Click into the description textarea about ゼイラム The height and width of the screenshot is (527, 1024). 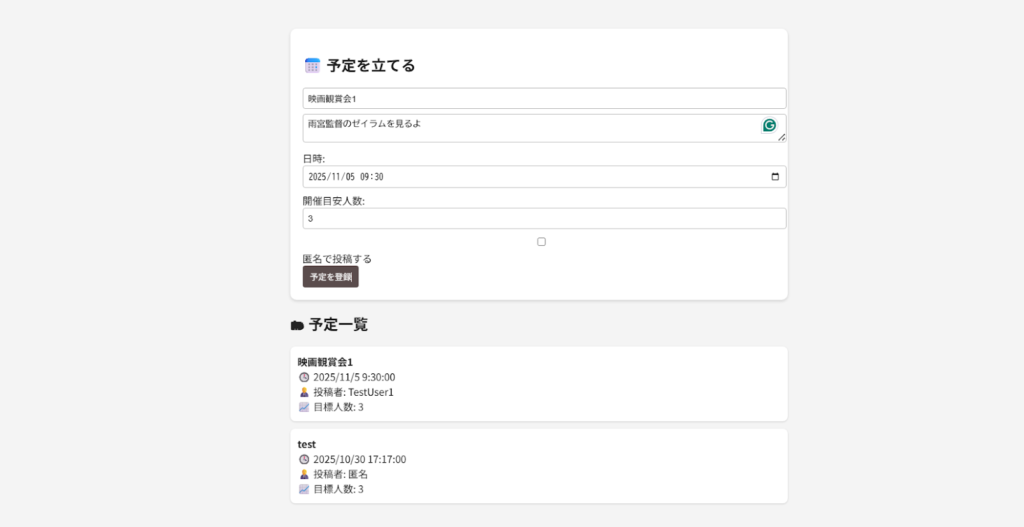(x=520, y=127)
